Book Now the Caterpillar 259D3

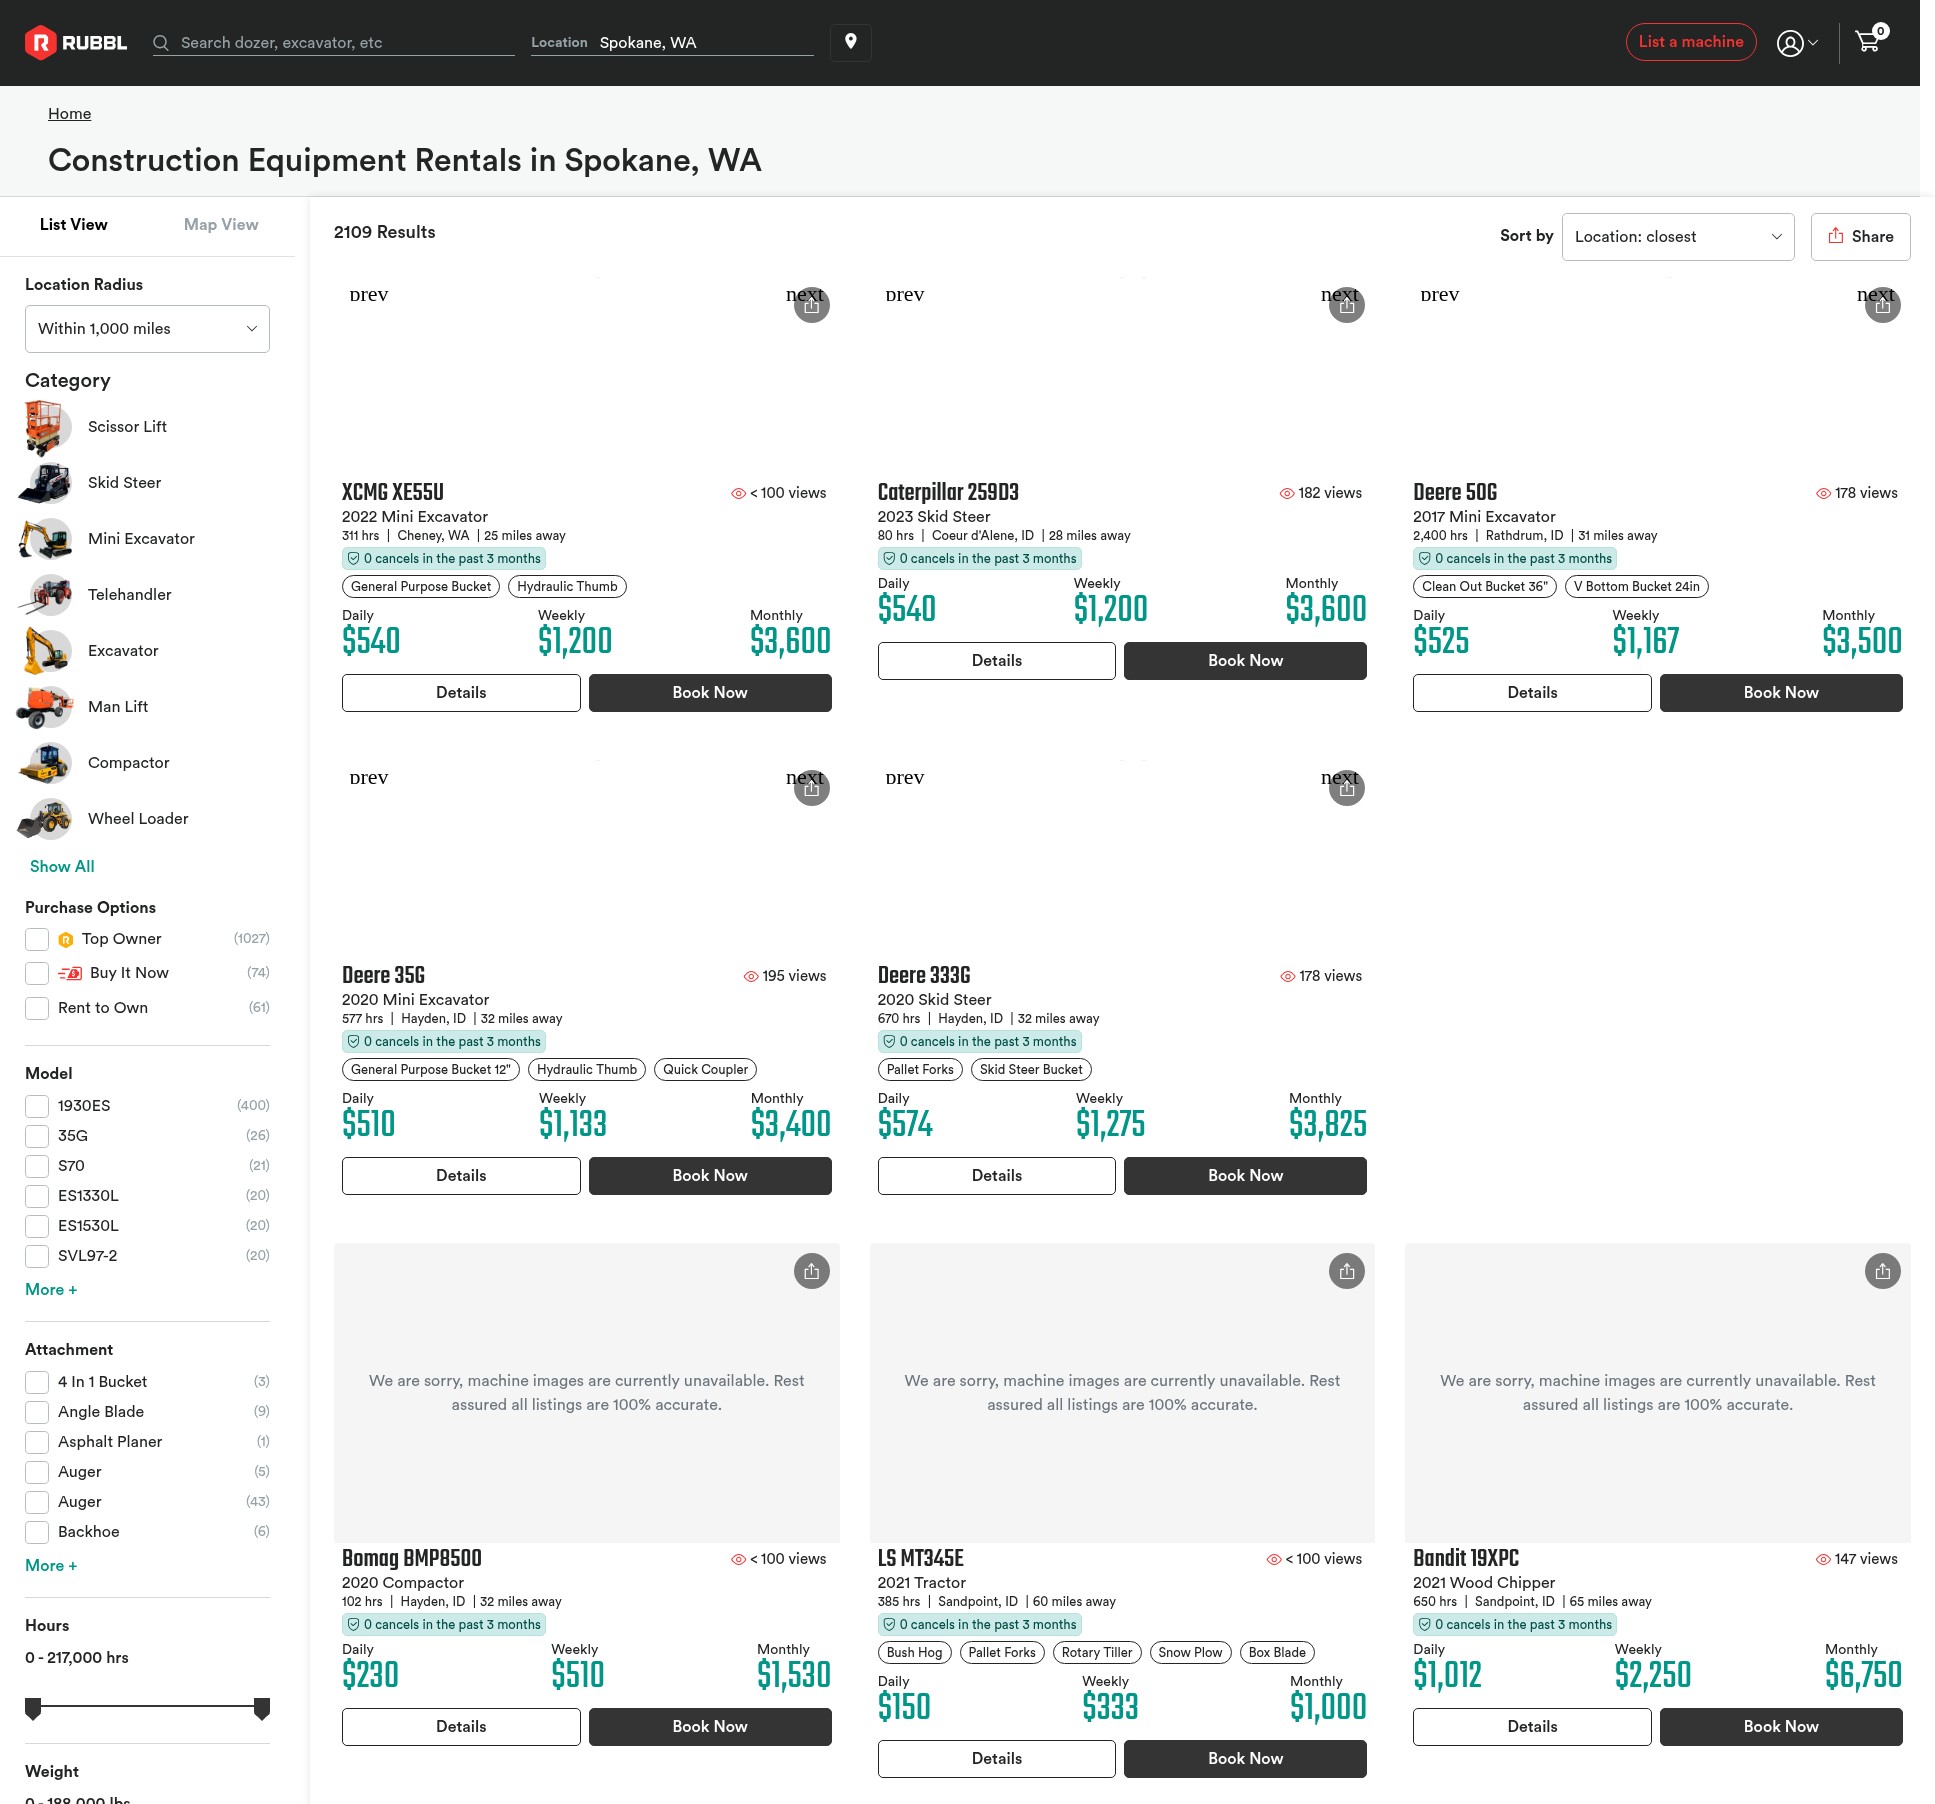pos(1245,661)
